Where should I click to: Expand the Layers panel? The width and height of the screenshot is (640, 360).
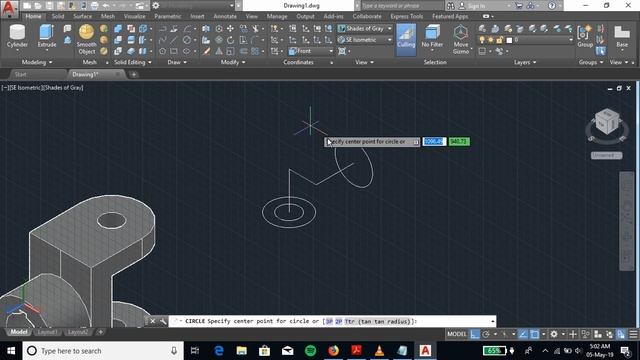[525, 62]
